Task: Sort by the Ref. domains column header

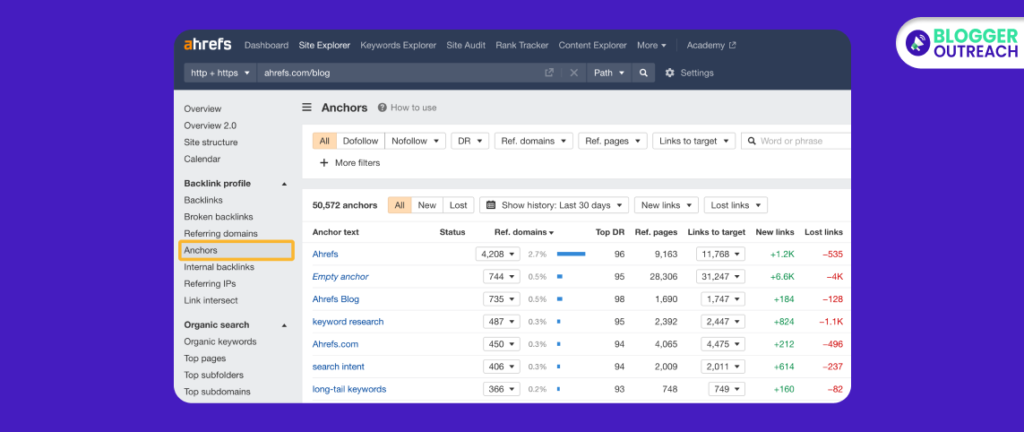Action: (524, 232)
